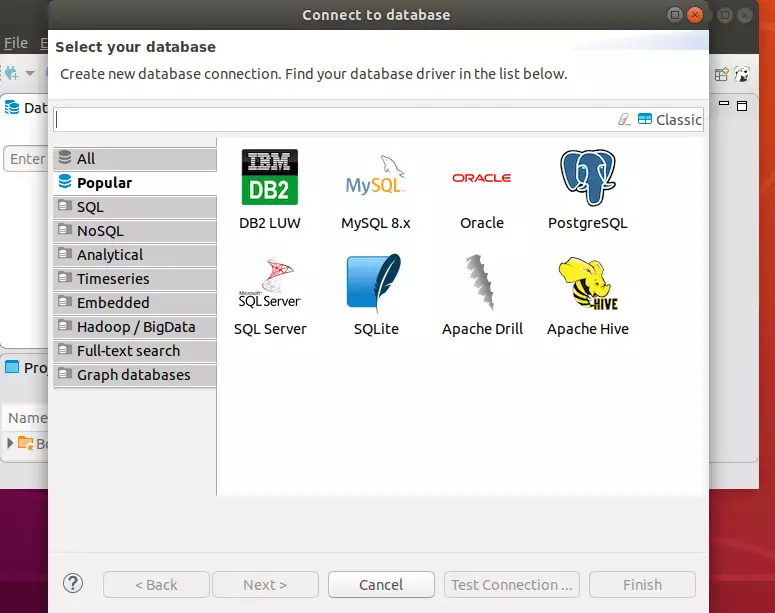
Task: Close the Connect to database dialog
Action: [695, 15]
